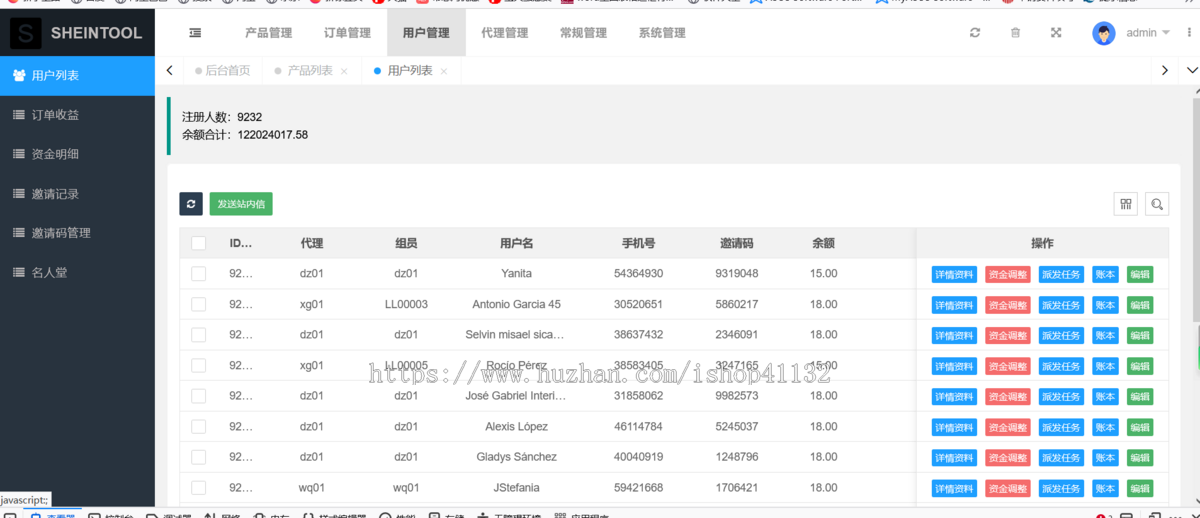This screenshot has height=518, width=1200.
Task: Close the 产品列表 tab
Action: [x=344, y=71]
